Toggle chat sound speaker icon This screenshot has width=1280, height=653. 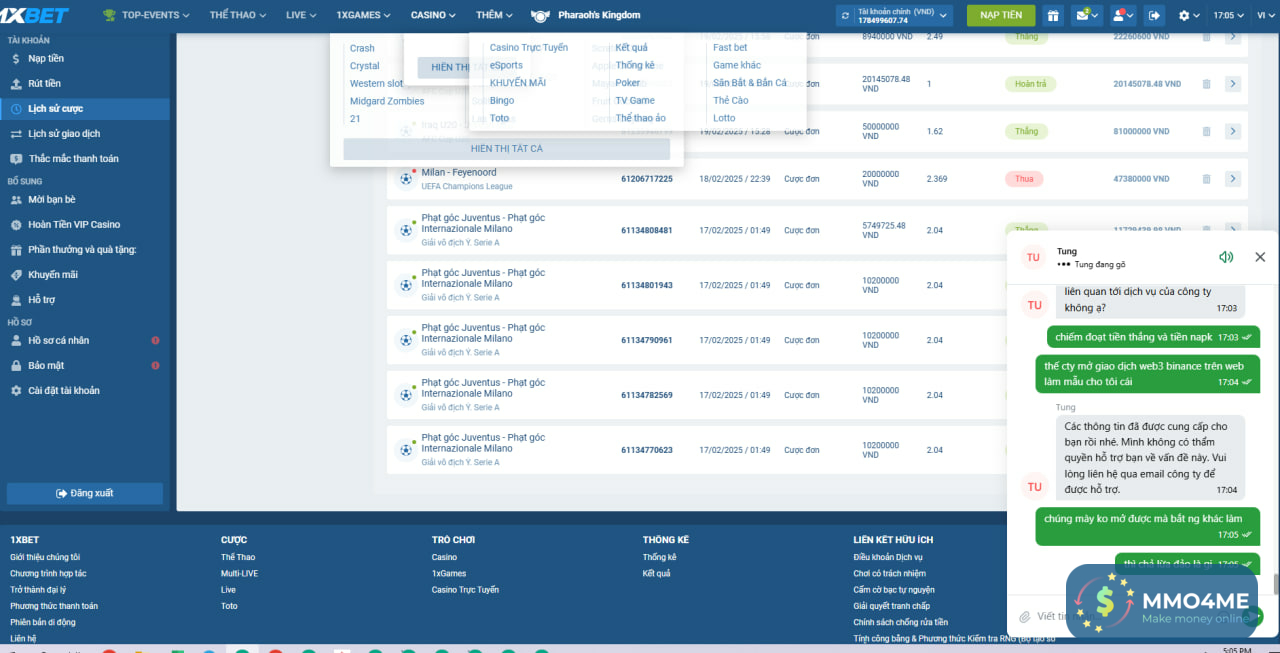point(1226,257)
